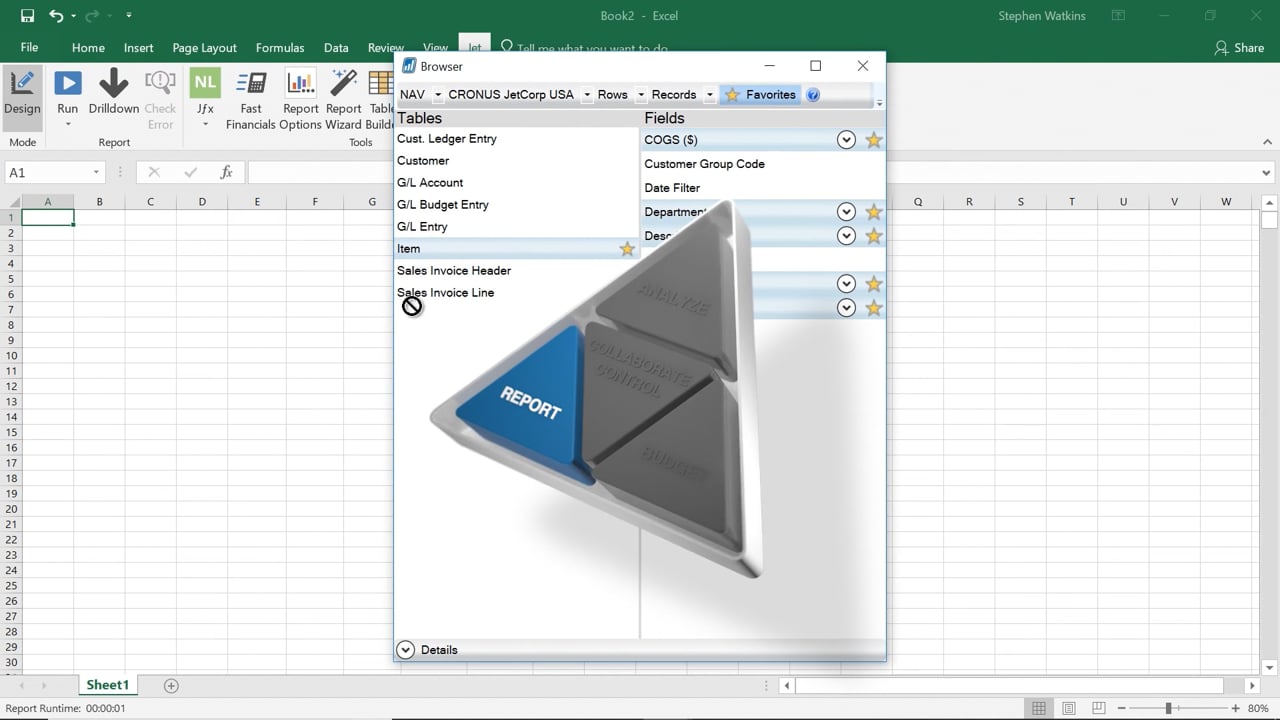Open the File menu
The image size is (1280, 720).
click(29, 47)
